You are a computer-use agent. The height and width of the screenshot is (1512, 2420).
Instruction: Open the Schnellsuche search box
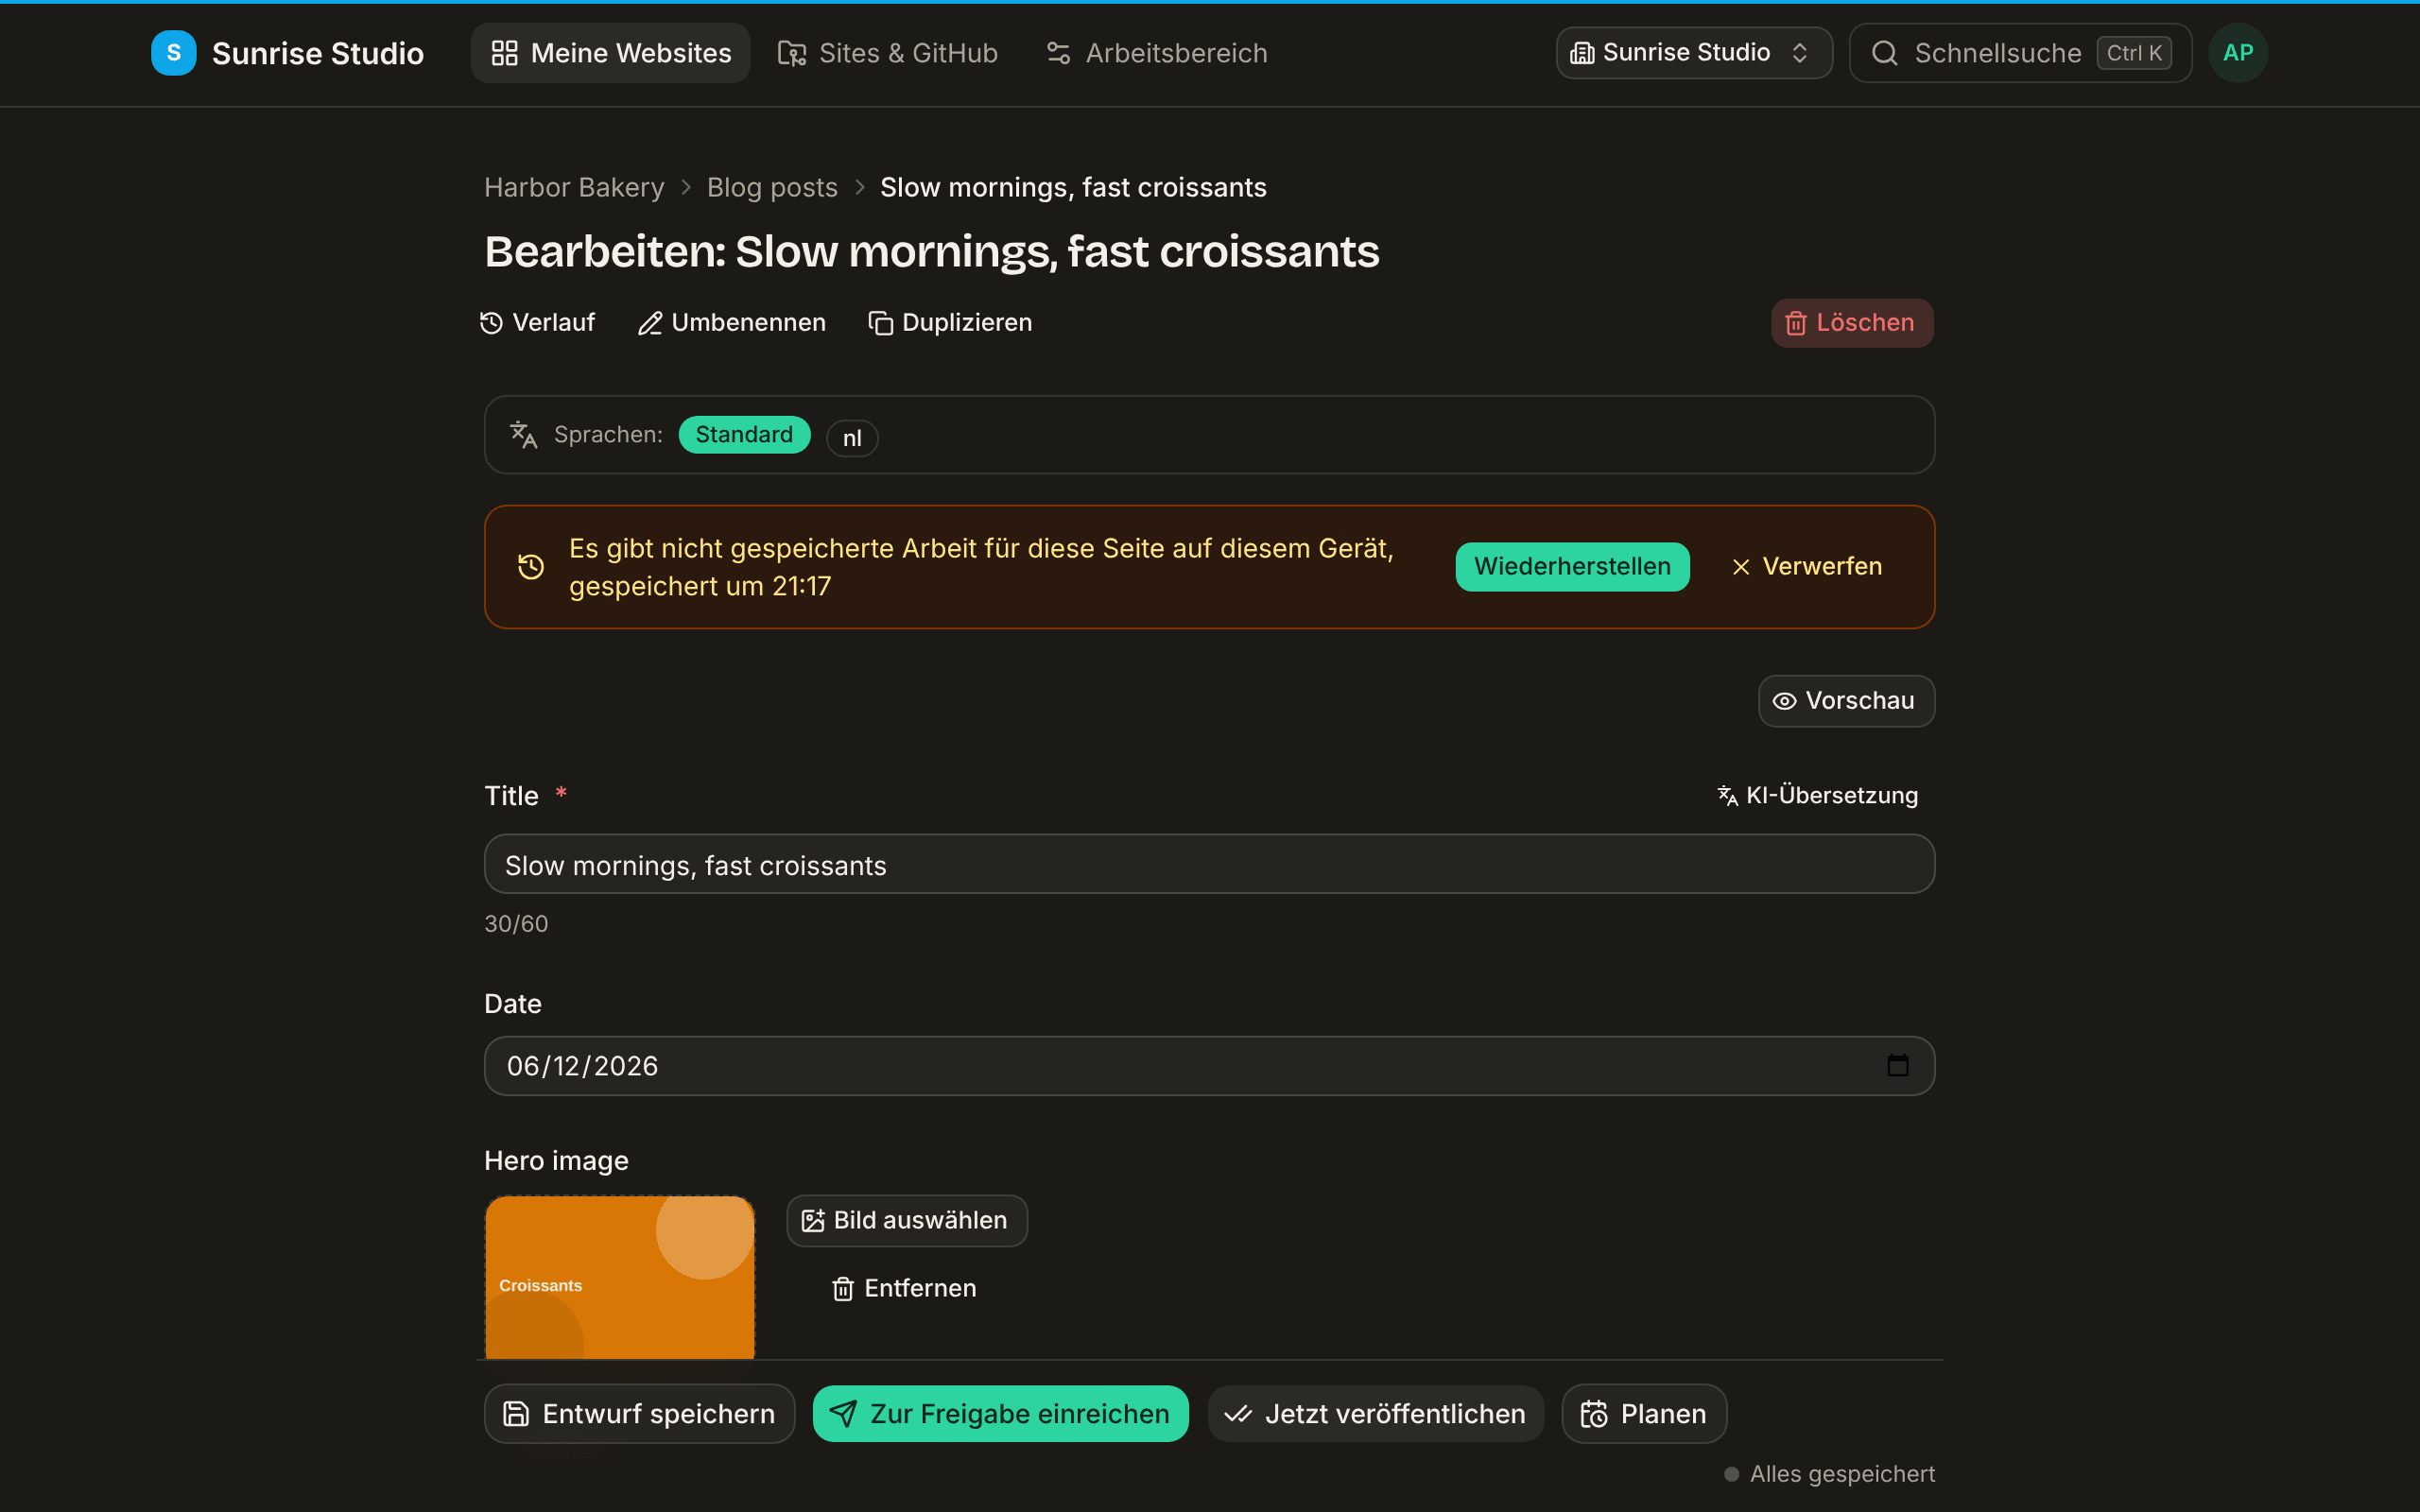click(2020, 53)
